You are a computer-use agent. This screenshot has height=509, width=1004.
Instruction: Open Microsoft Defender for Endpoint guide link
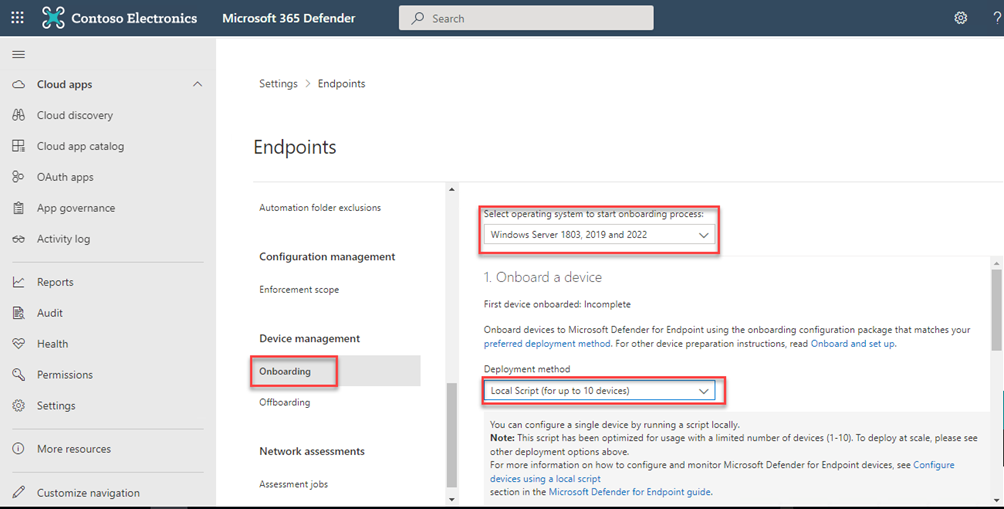point(629,492)
